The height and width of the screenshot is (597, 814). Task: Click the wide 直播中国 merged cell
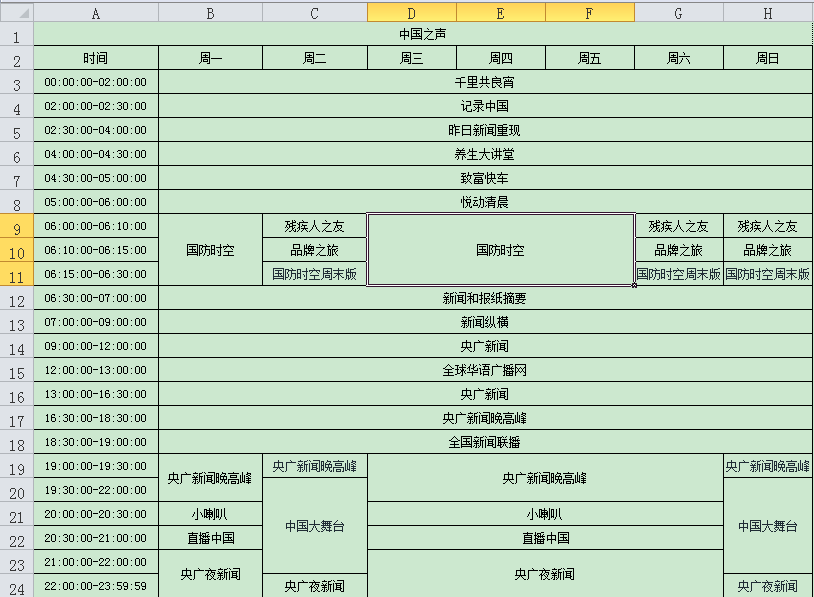(545, 538)
